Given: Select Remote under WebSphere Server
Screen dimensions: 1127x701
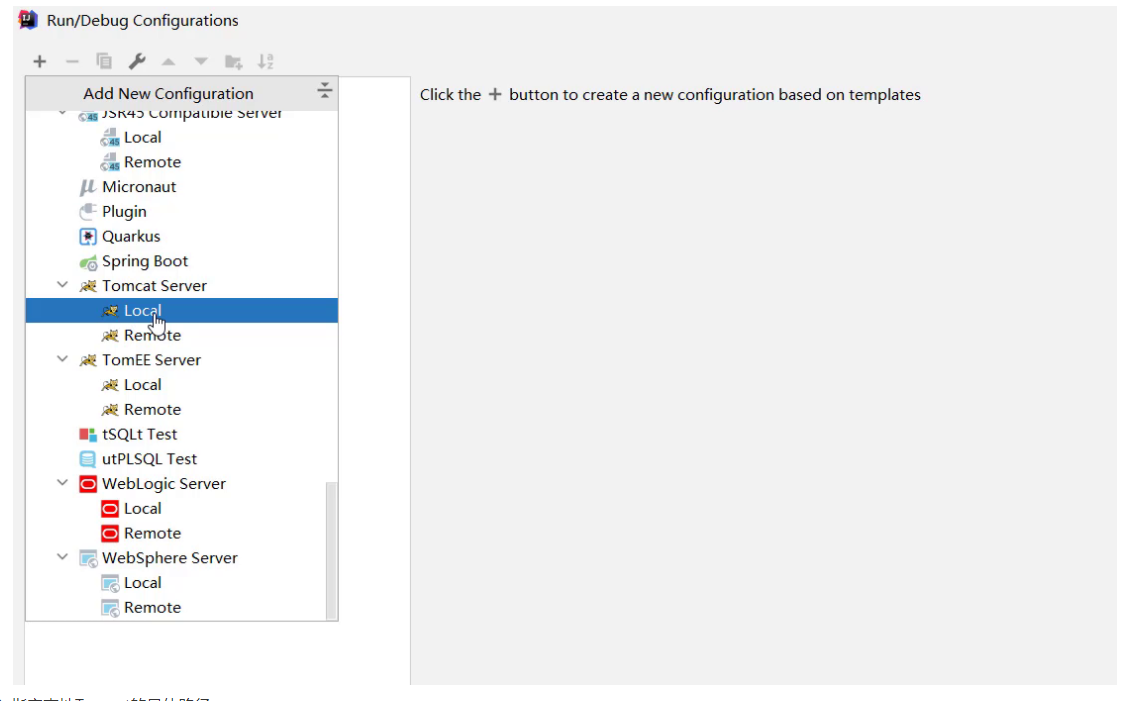Looking at the screenshot, I should 182,608.
